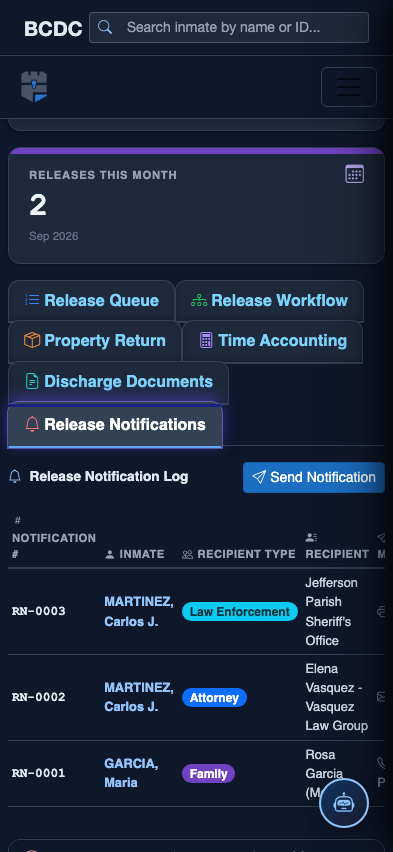Click calendar icon in Releases This Month card
Image resolution: width=393 pixels, height=852 pixels.
pyautogui.click(x=354, y=174)
